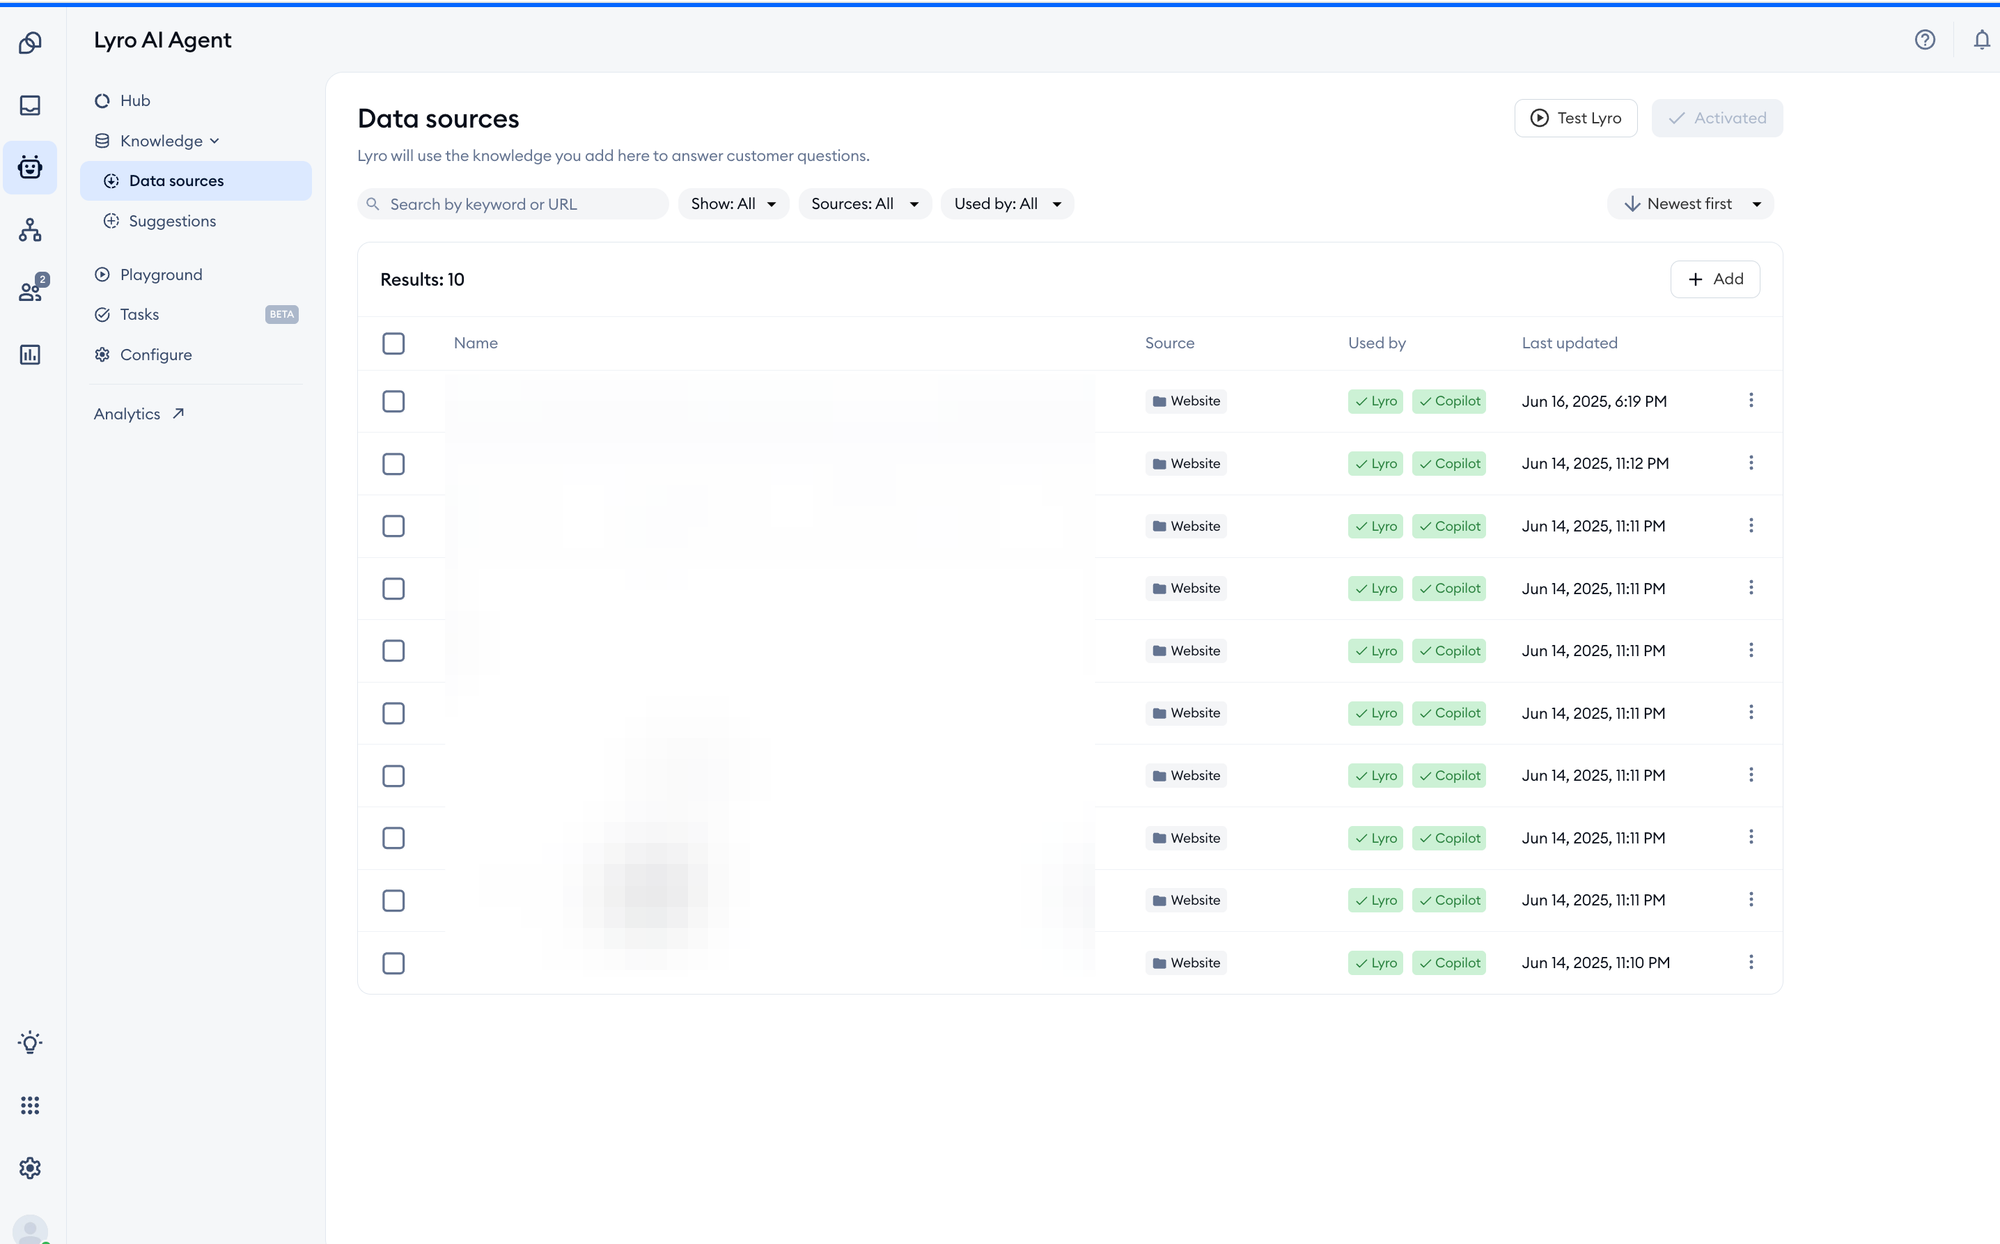Click the Copilot tag in the first row
This screenshot has width=2000, height=1244.
click(1449, 401)
